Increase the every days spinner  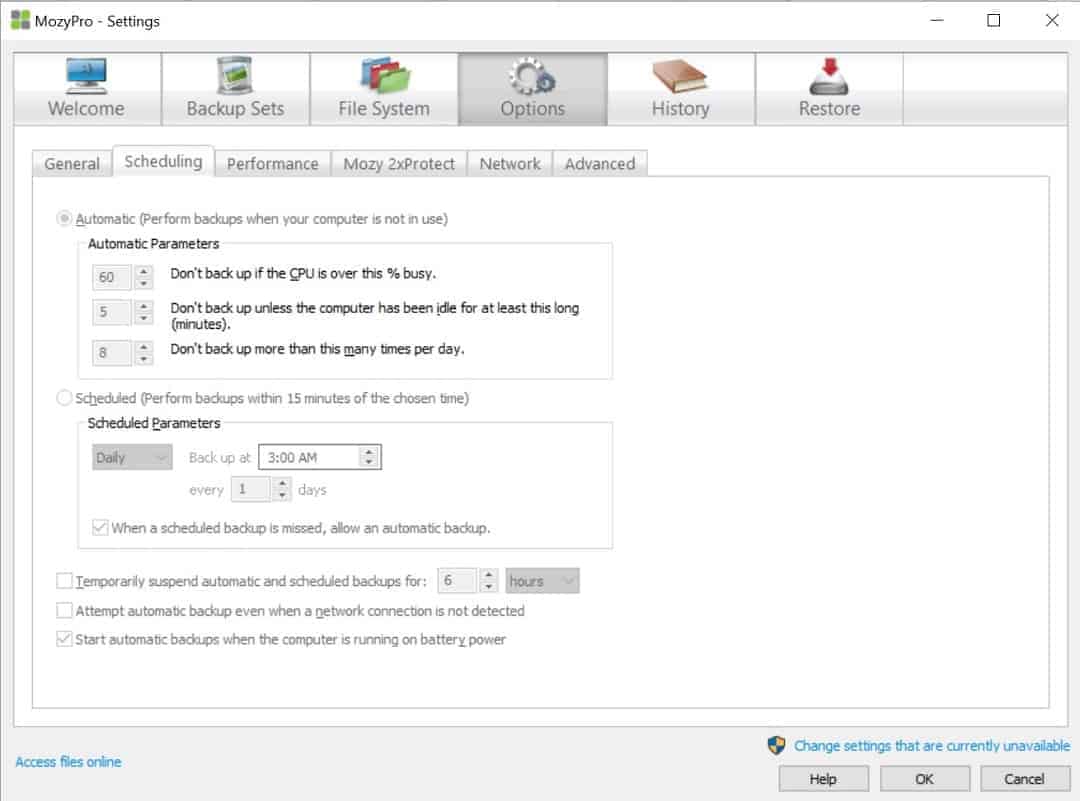pos(282,484)
